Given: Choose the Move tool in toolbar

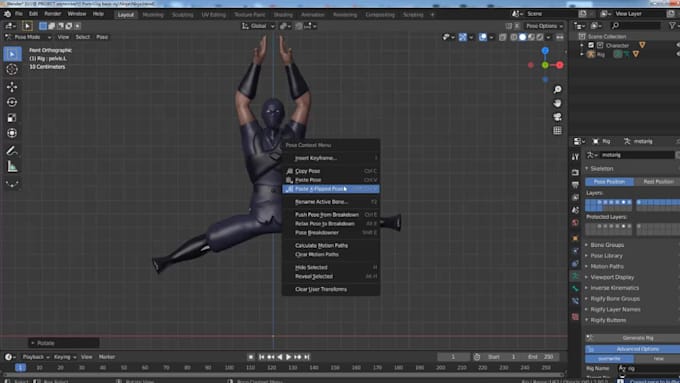Looking at the screenshot, I should (12, 87).
